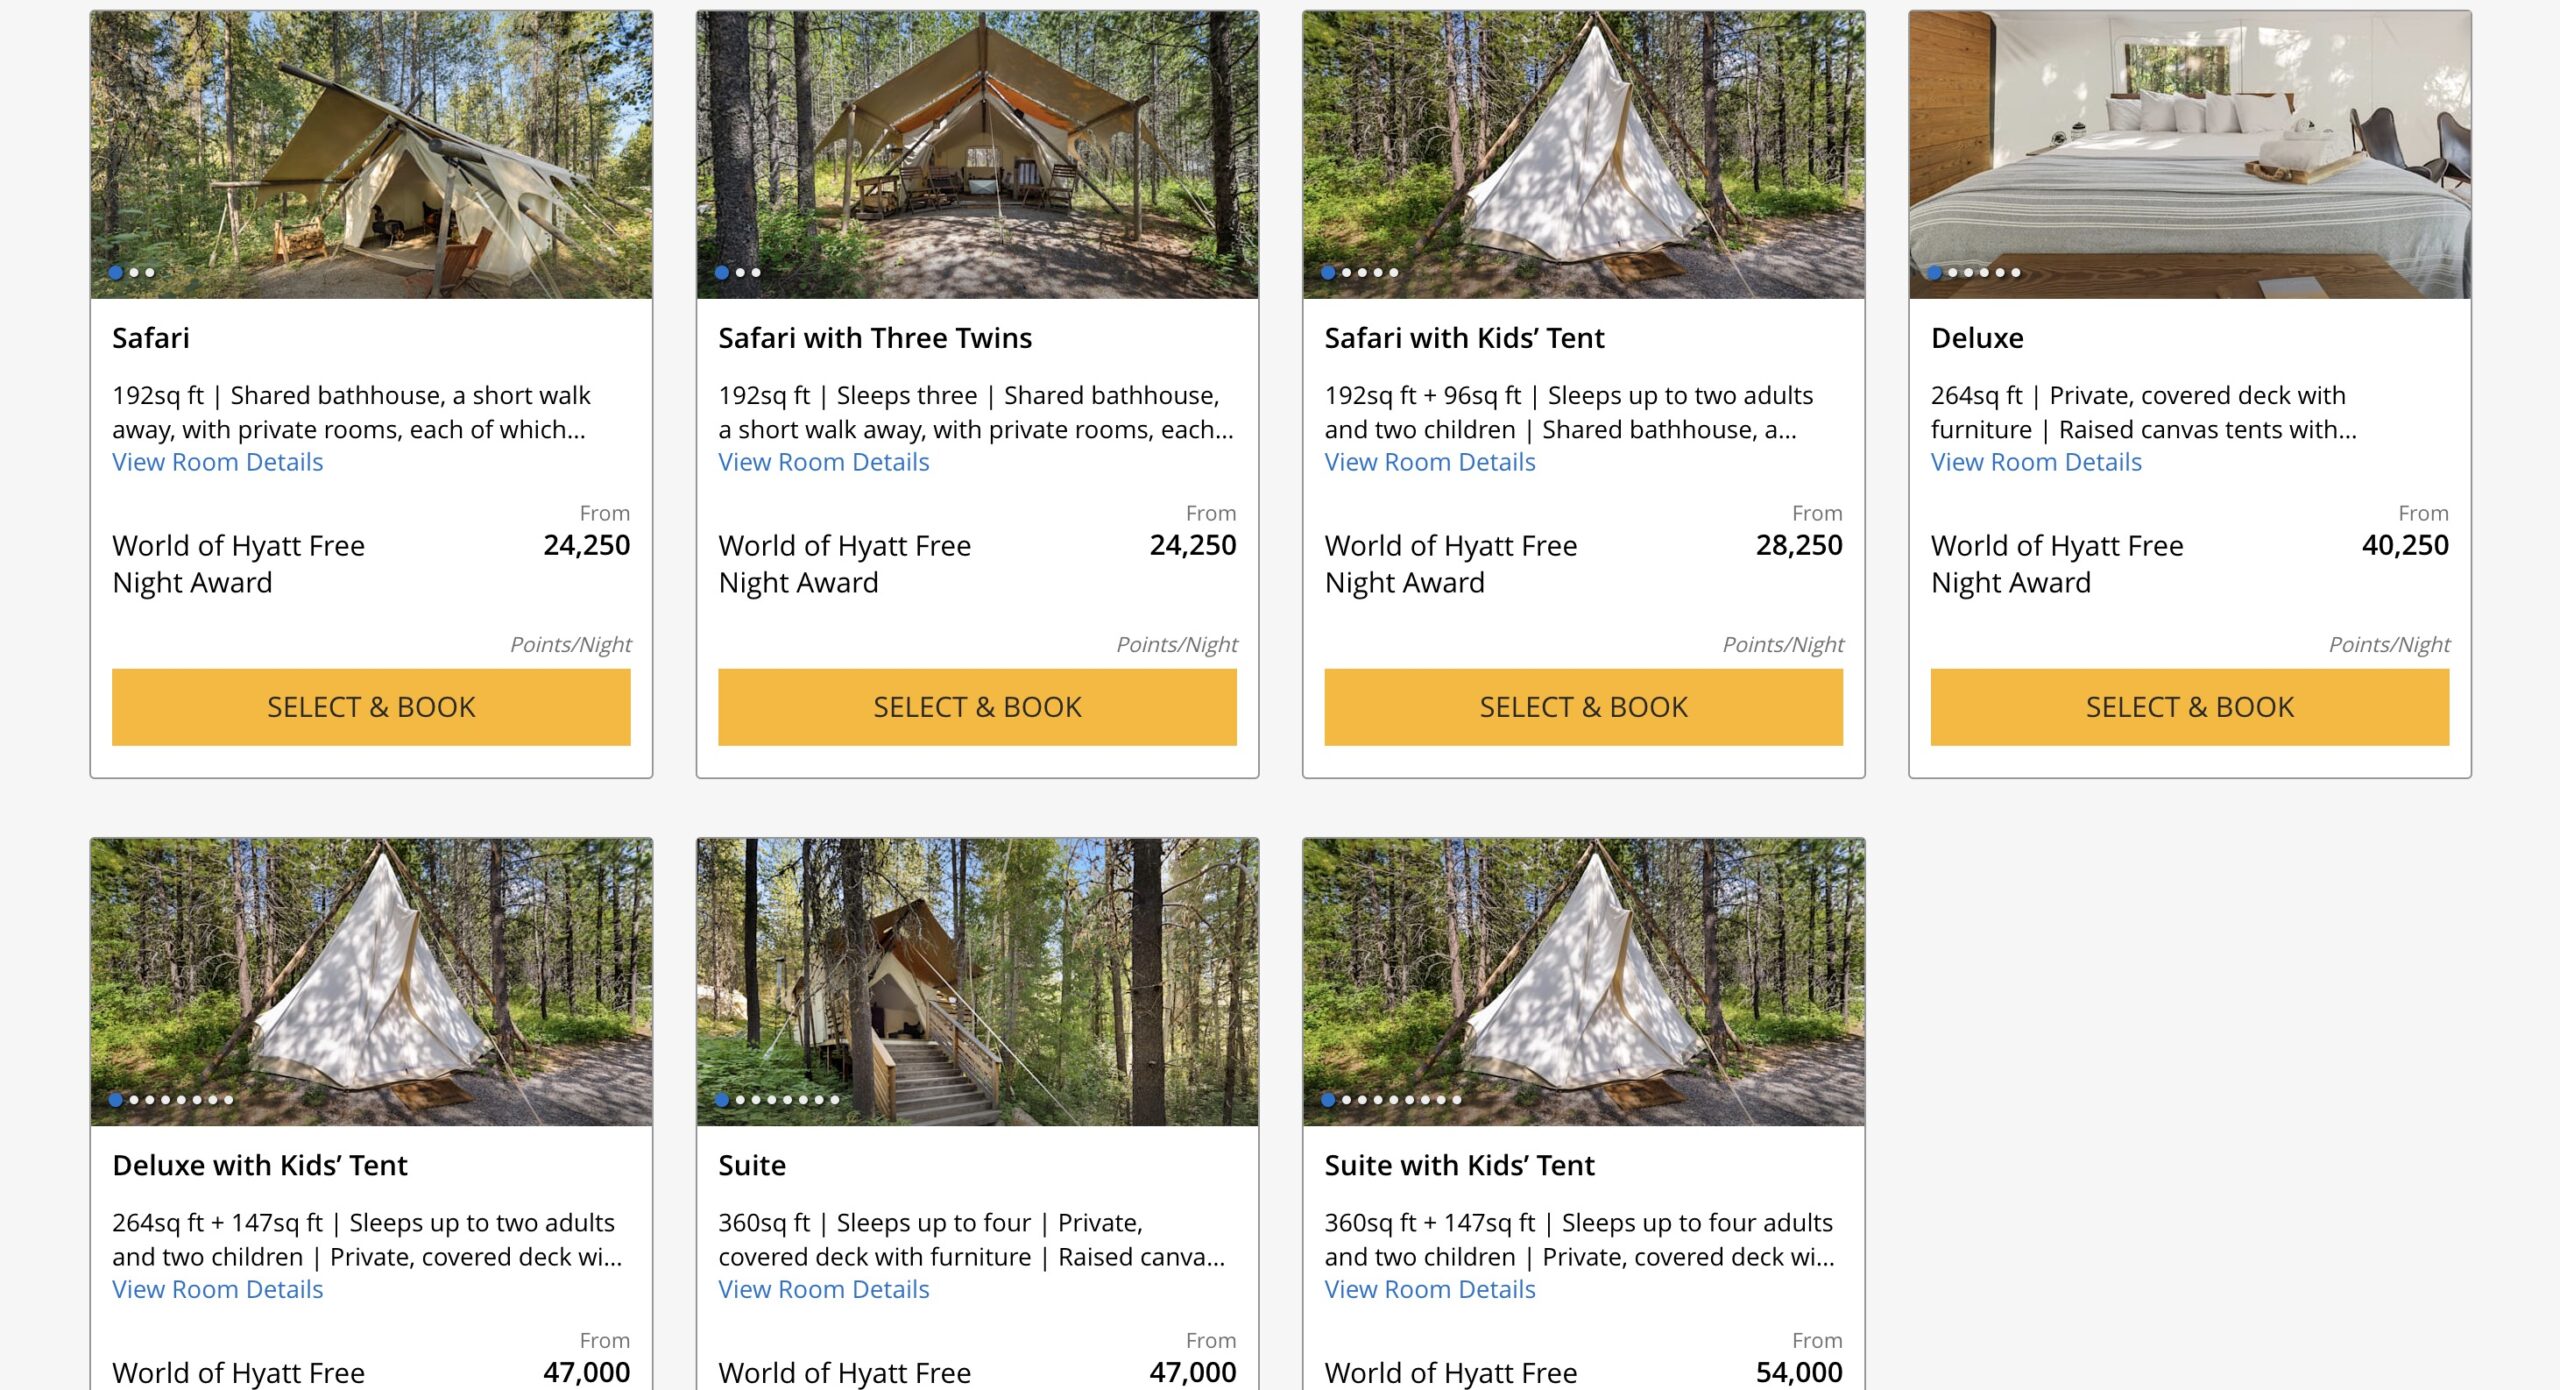Open the Deluxe room's View Room Details link
This screenshot has height=1390, width=2560.
tap(2035, 462)
